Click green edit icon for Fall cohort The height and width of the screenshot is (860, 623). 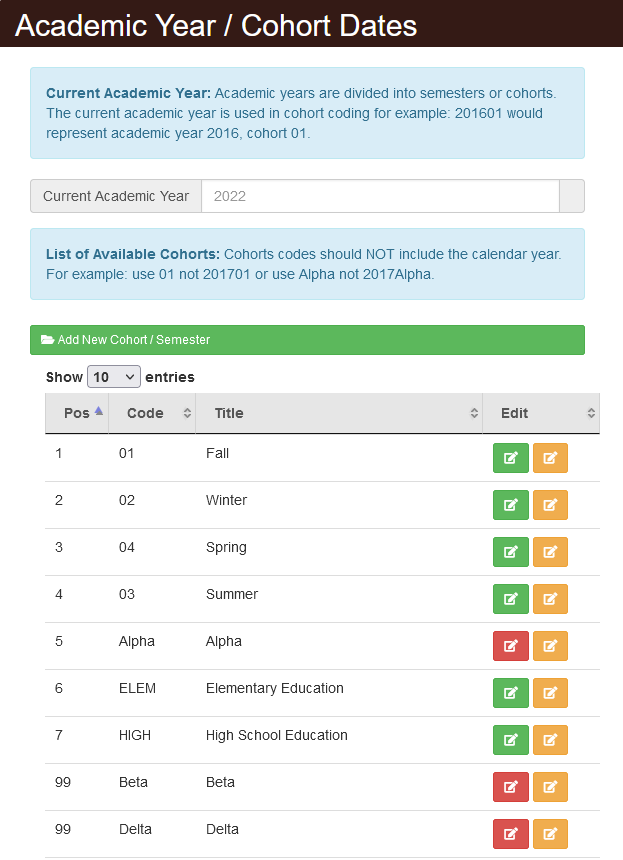(511, 458)
